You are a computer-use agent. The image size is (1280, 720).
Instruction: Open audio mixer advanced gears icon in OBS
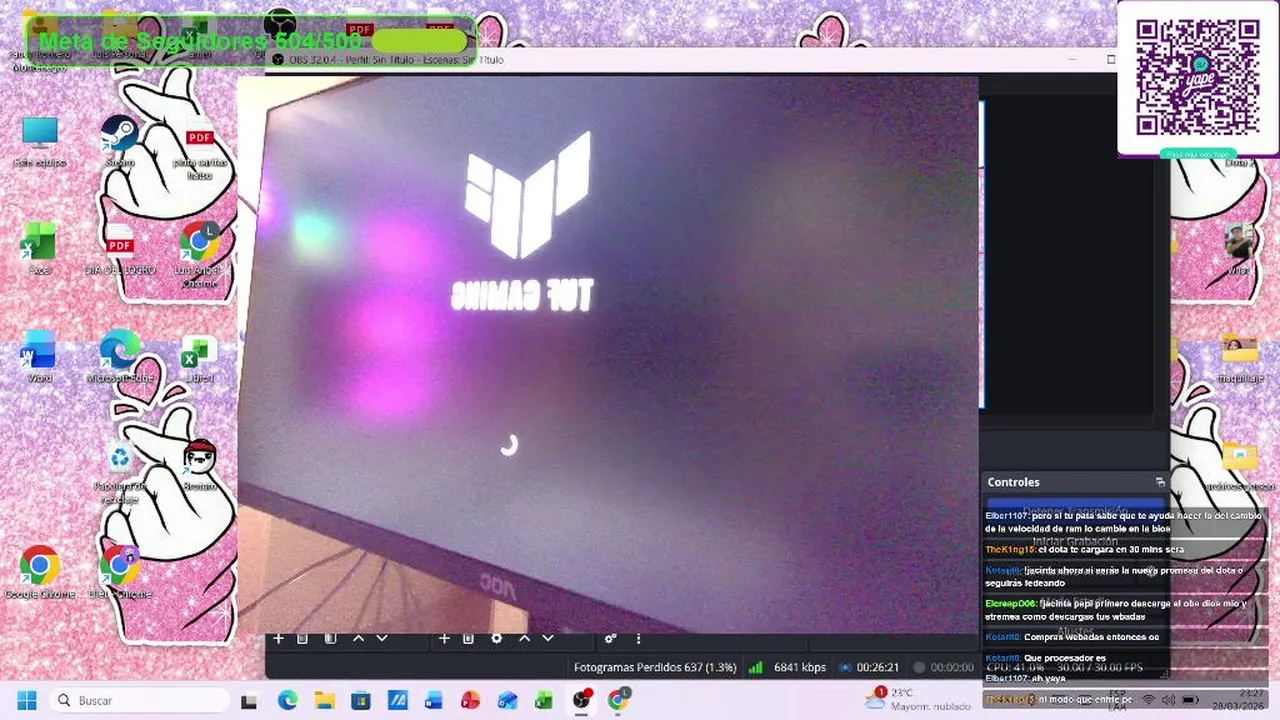[610, 638]
